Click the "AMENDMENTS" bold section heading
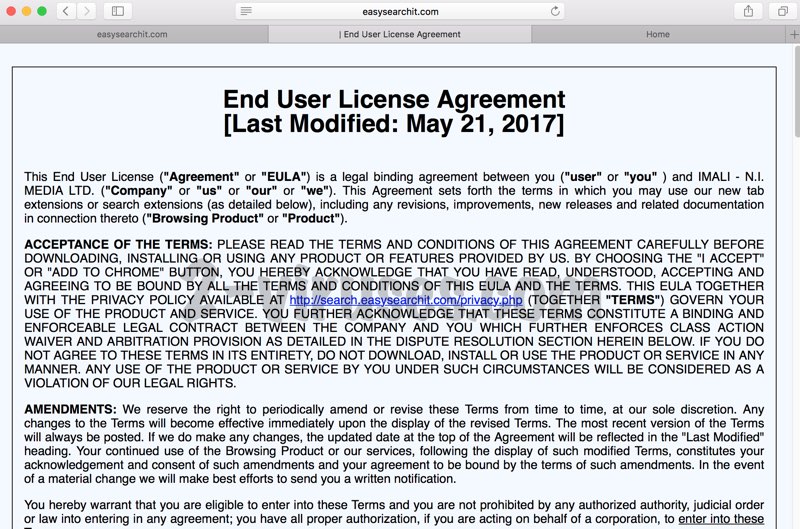Screen dimensions: 800x529 pos(70,409)
